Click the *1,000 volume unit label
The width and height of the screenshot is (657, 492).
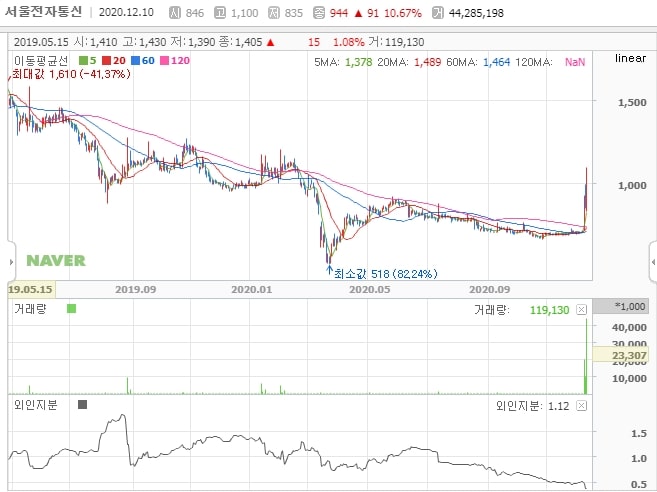pyautogui.click(x=630, y=306)
